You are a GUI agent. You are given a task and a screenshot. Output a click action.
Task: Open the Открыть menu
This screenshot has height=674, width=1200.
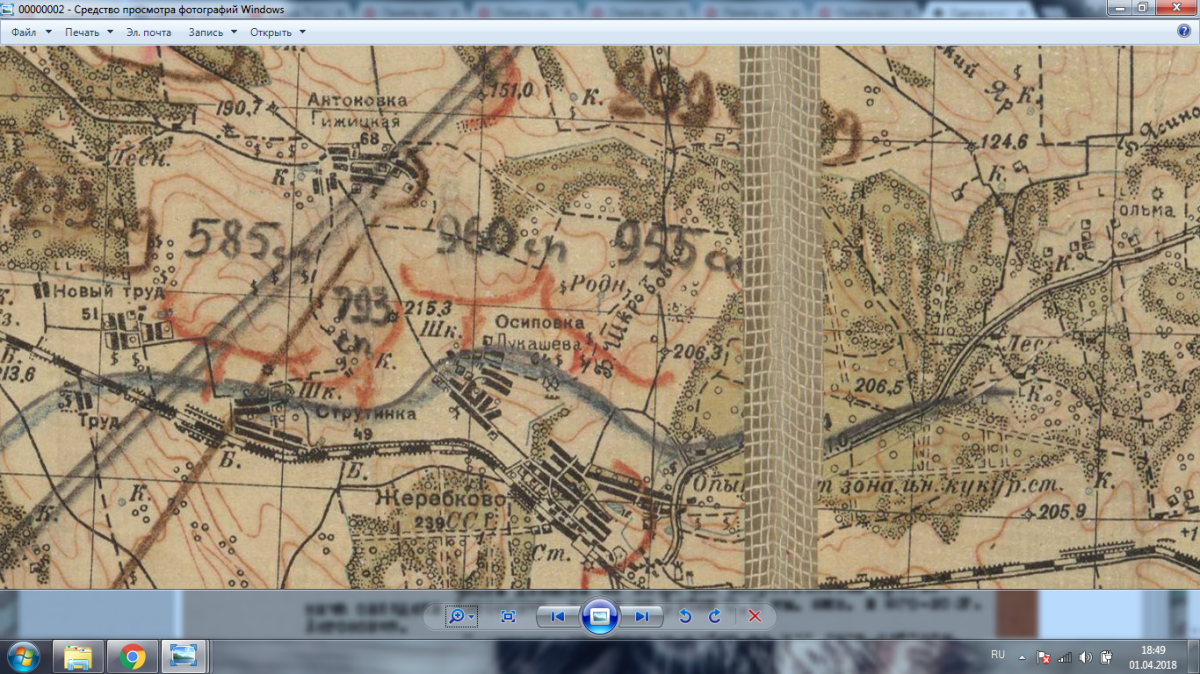pos(277,32)
